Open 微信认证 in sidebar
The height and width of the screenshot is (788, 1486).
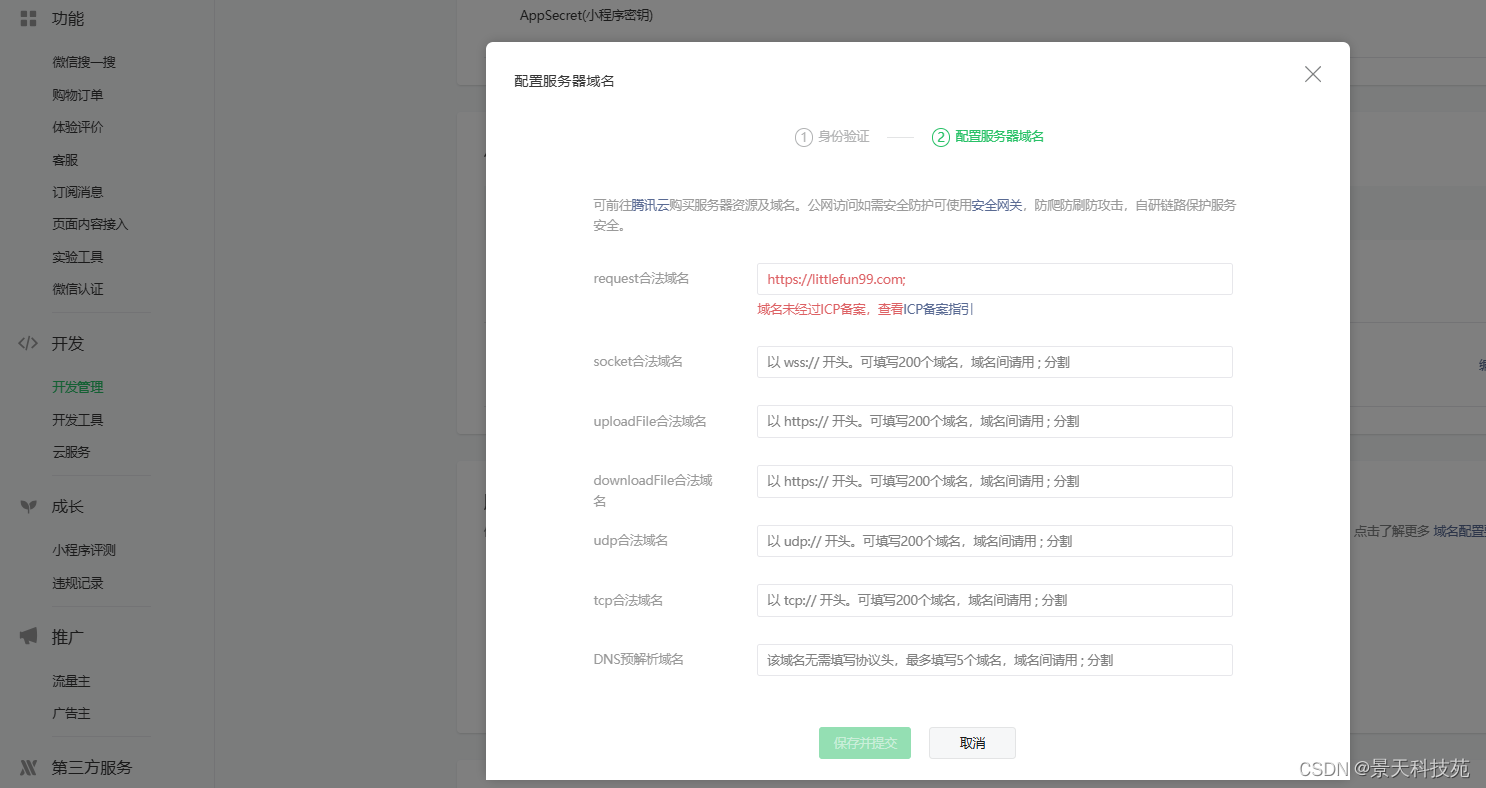tap(78, 289)
